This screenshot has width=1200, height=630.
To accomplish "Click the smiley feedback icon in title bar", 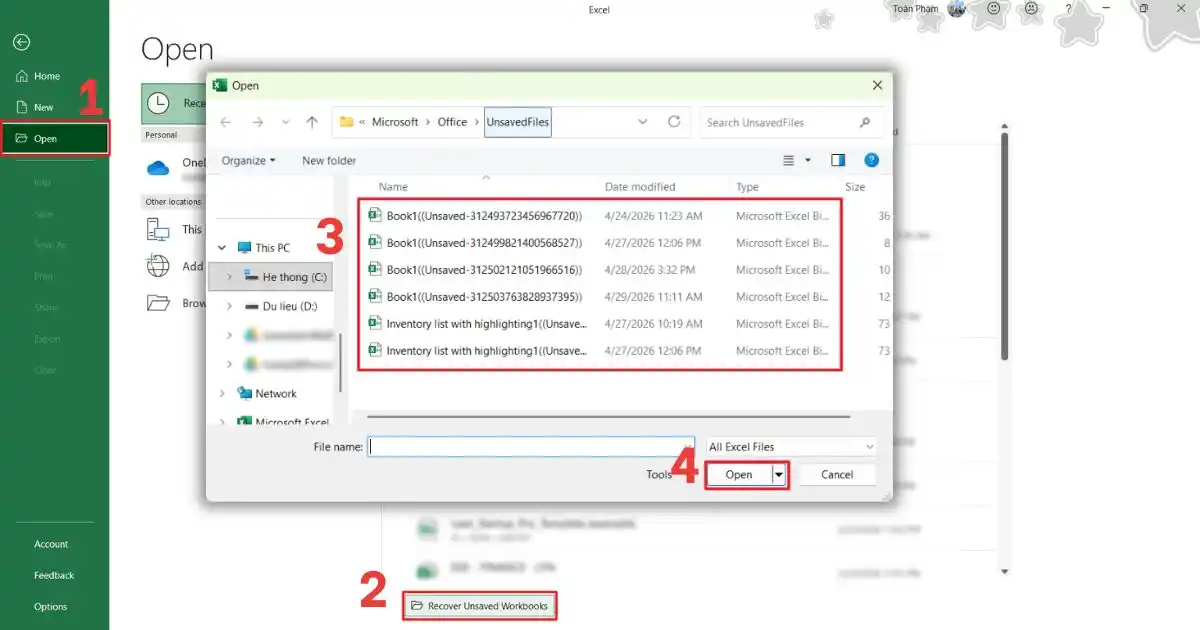I will (x=994, y=9).
